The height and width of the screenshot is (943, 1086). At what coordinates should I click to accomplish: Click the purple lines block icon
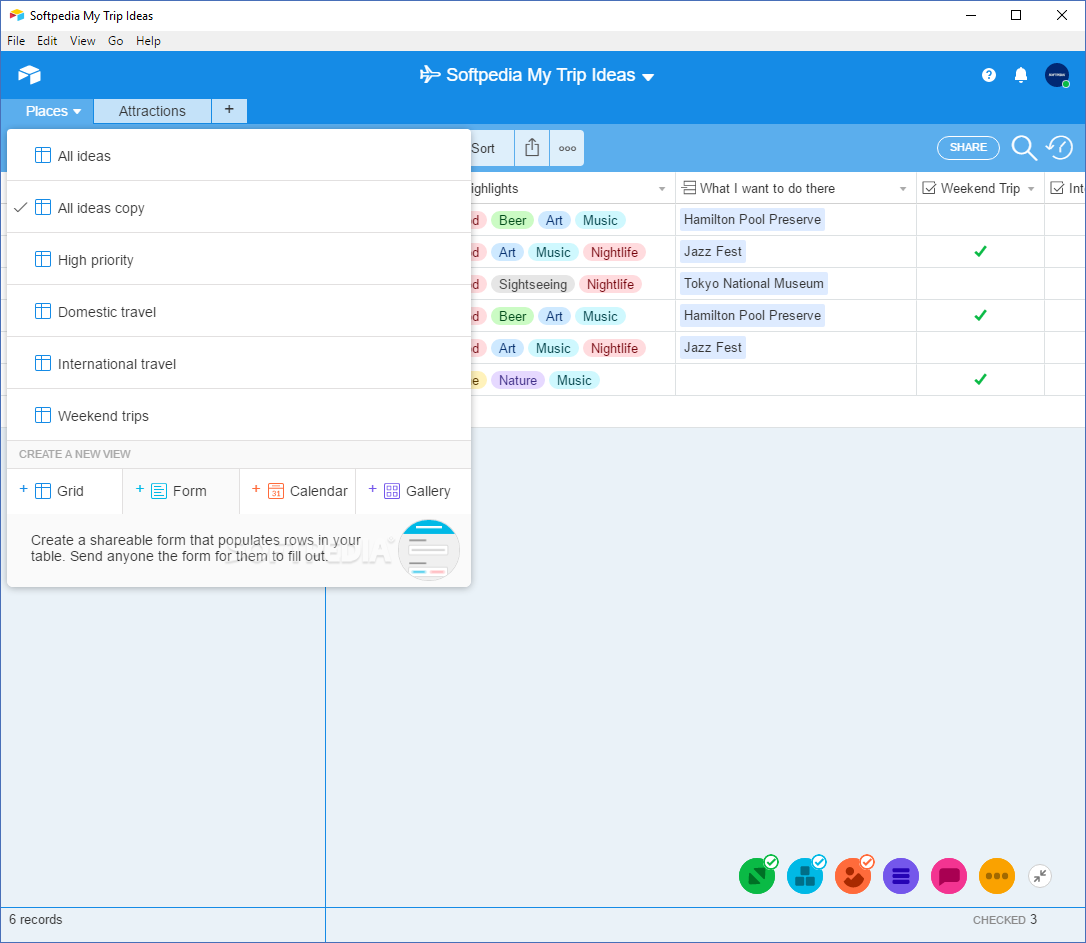(x=900, y=876)
